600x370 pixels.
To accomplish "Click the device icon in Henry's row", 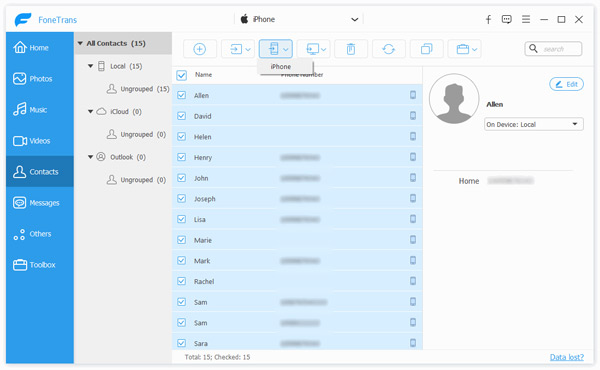I will click(413, 157).
